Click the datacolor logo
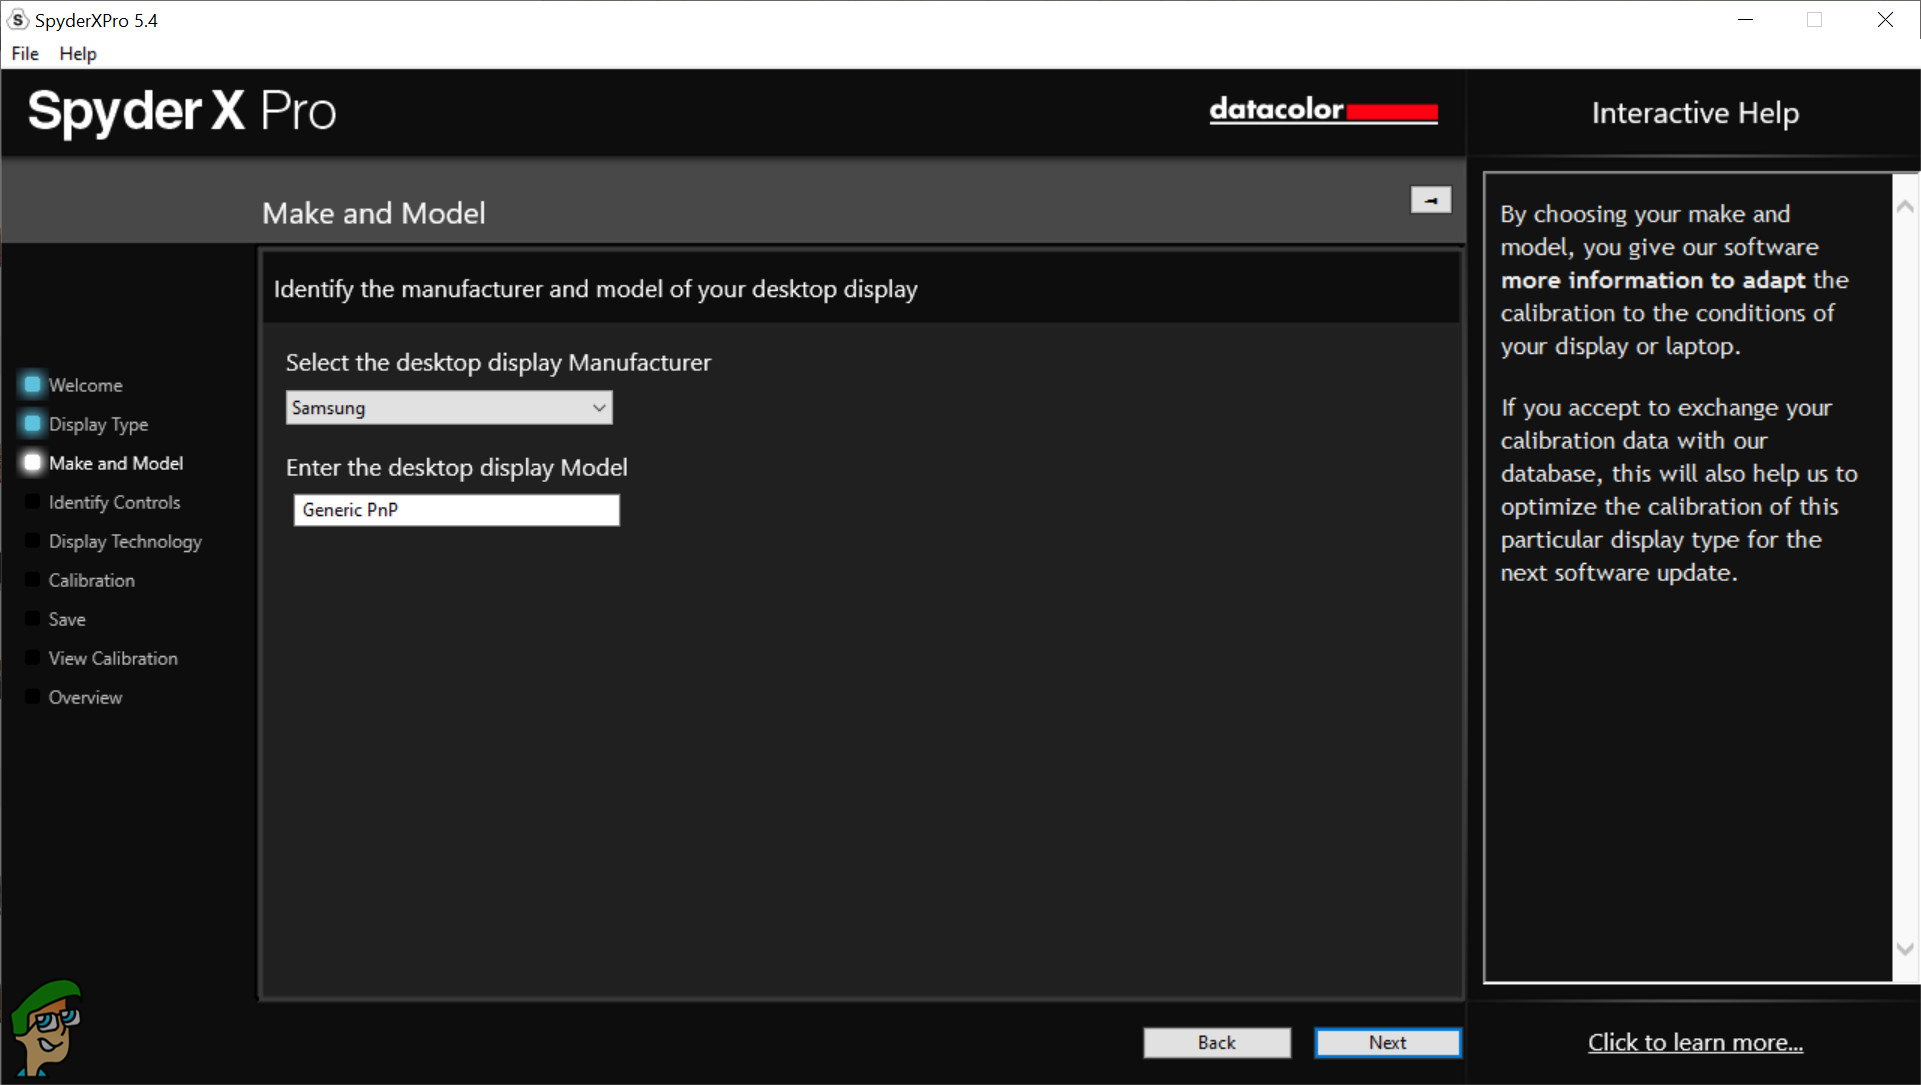 pyautogui.click(x=1322, y=110)
